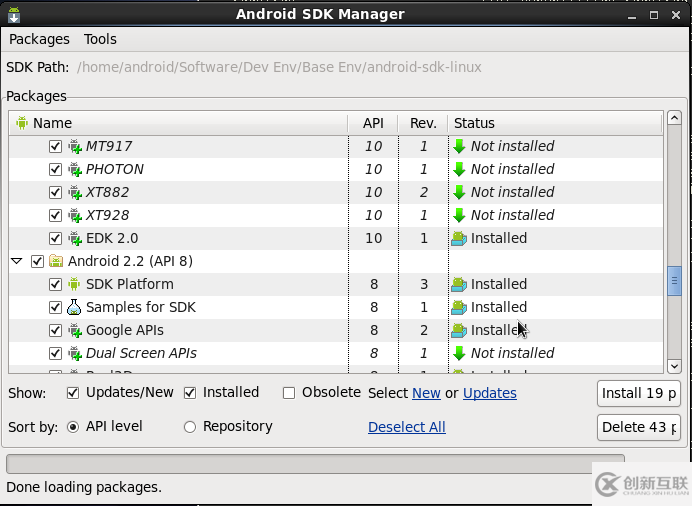Screen dimensions: 692x506
Task: Click the installed status icon for EDK 2.0
Action: pos(459,239)
